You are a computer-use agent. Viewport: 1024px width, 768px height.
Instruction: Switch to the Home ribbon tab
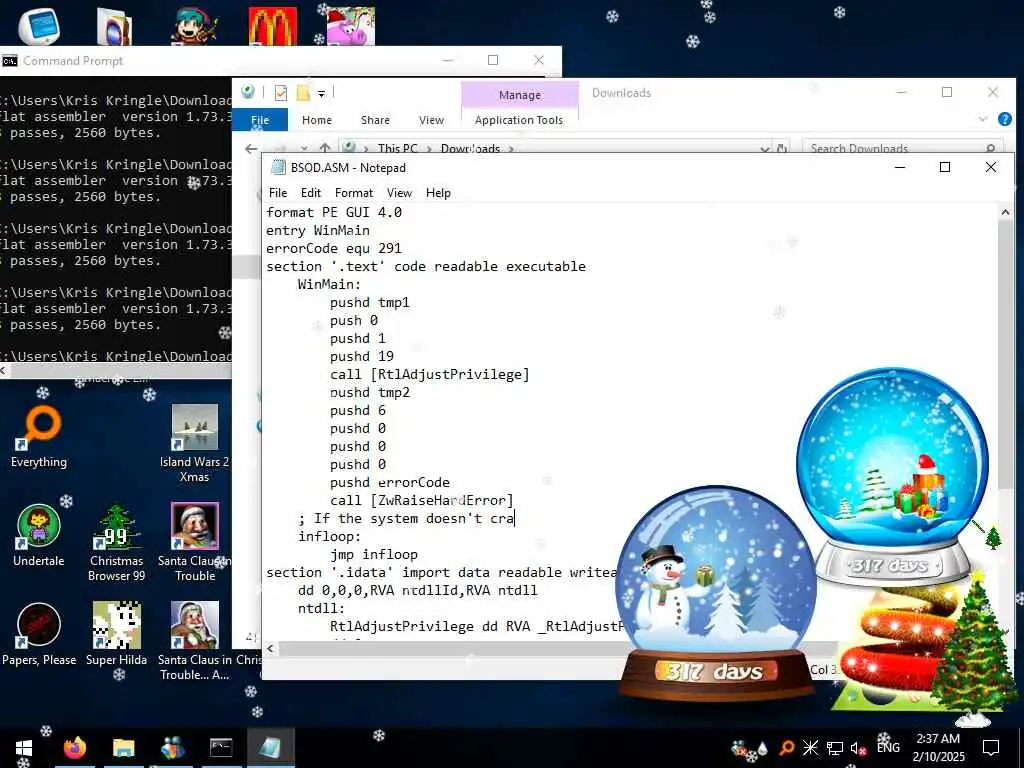tap(317, 120)
